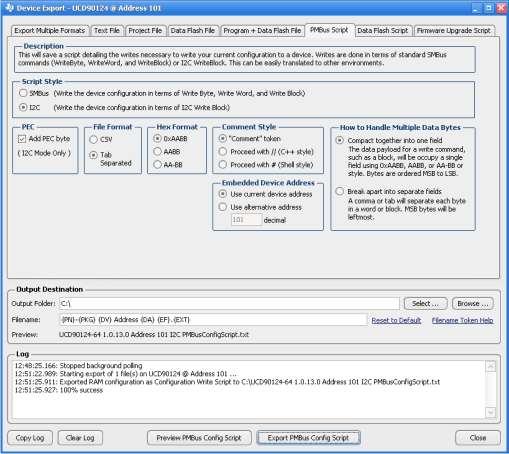Switch to Export Multiple Formats tab
The width and height of the screenshot is (509, 454).
pyautogui.click(x=50, y=31)
